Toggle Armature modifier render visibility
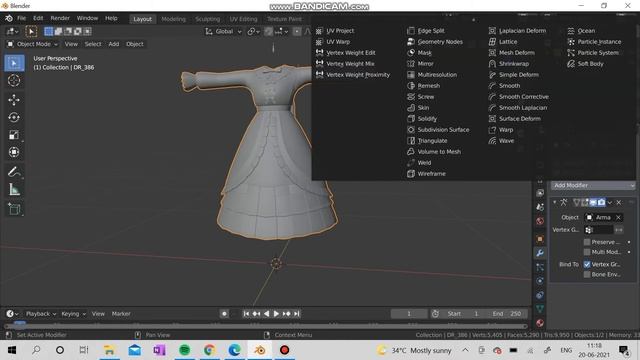Image resolution: width=640 pixels, height=360 pixels. pos(602,202)
